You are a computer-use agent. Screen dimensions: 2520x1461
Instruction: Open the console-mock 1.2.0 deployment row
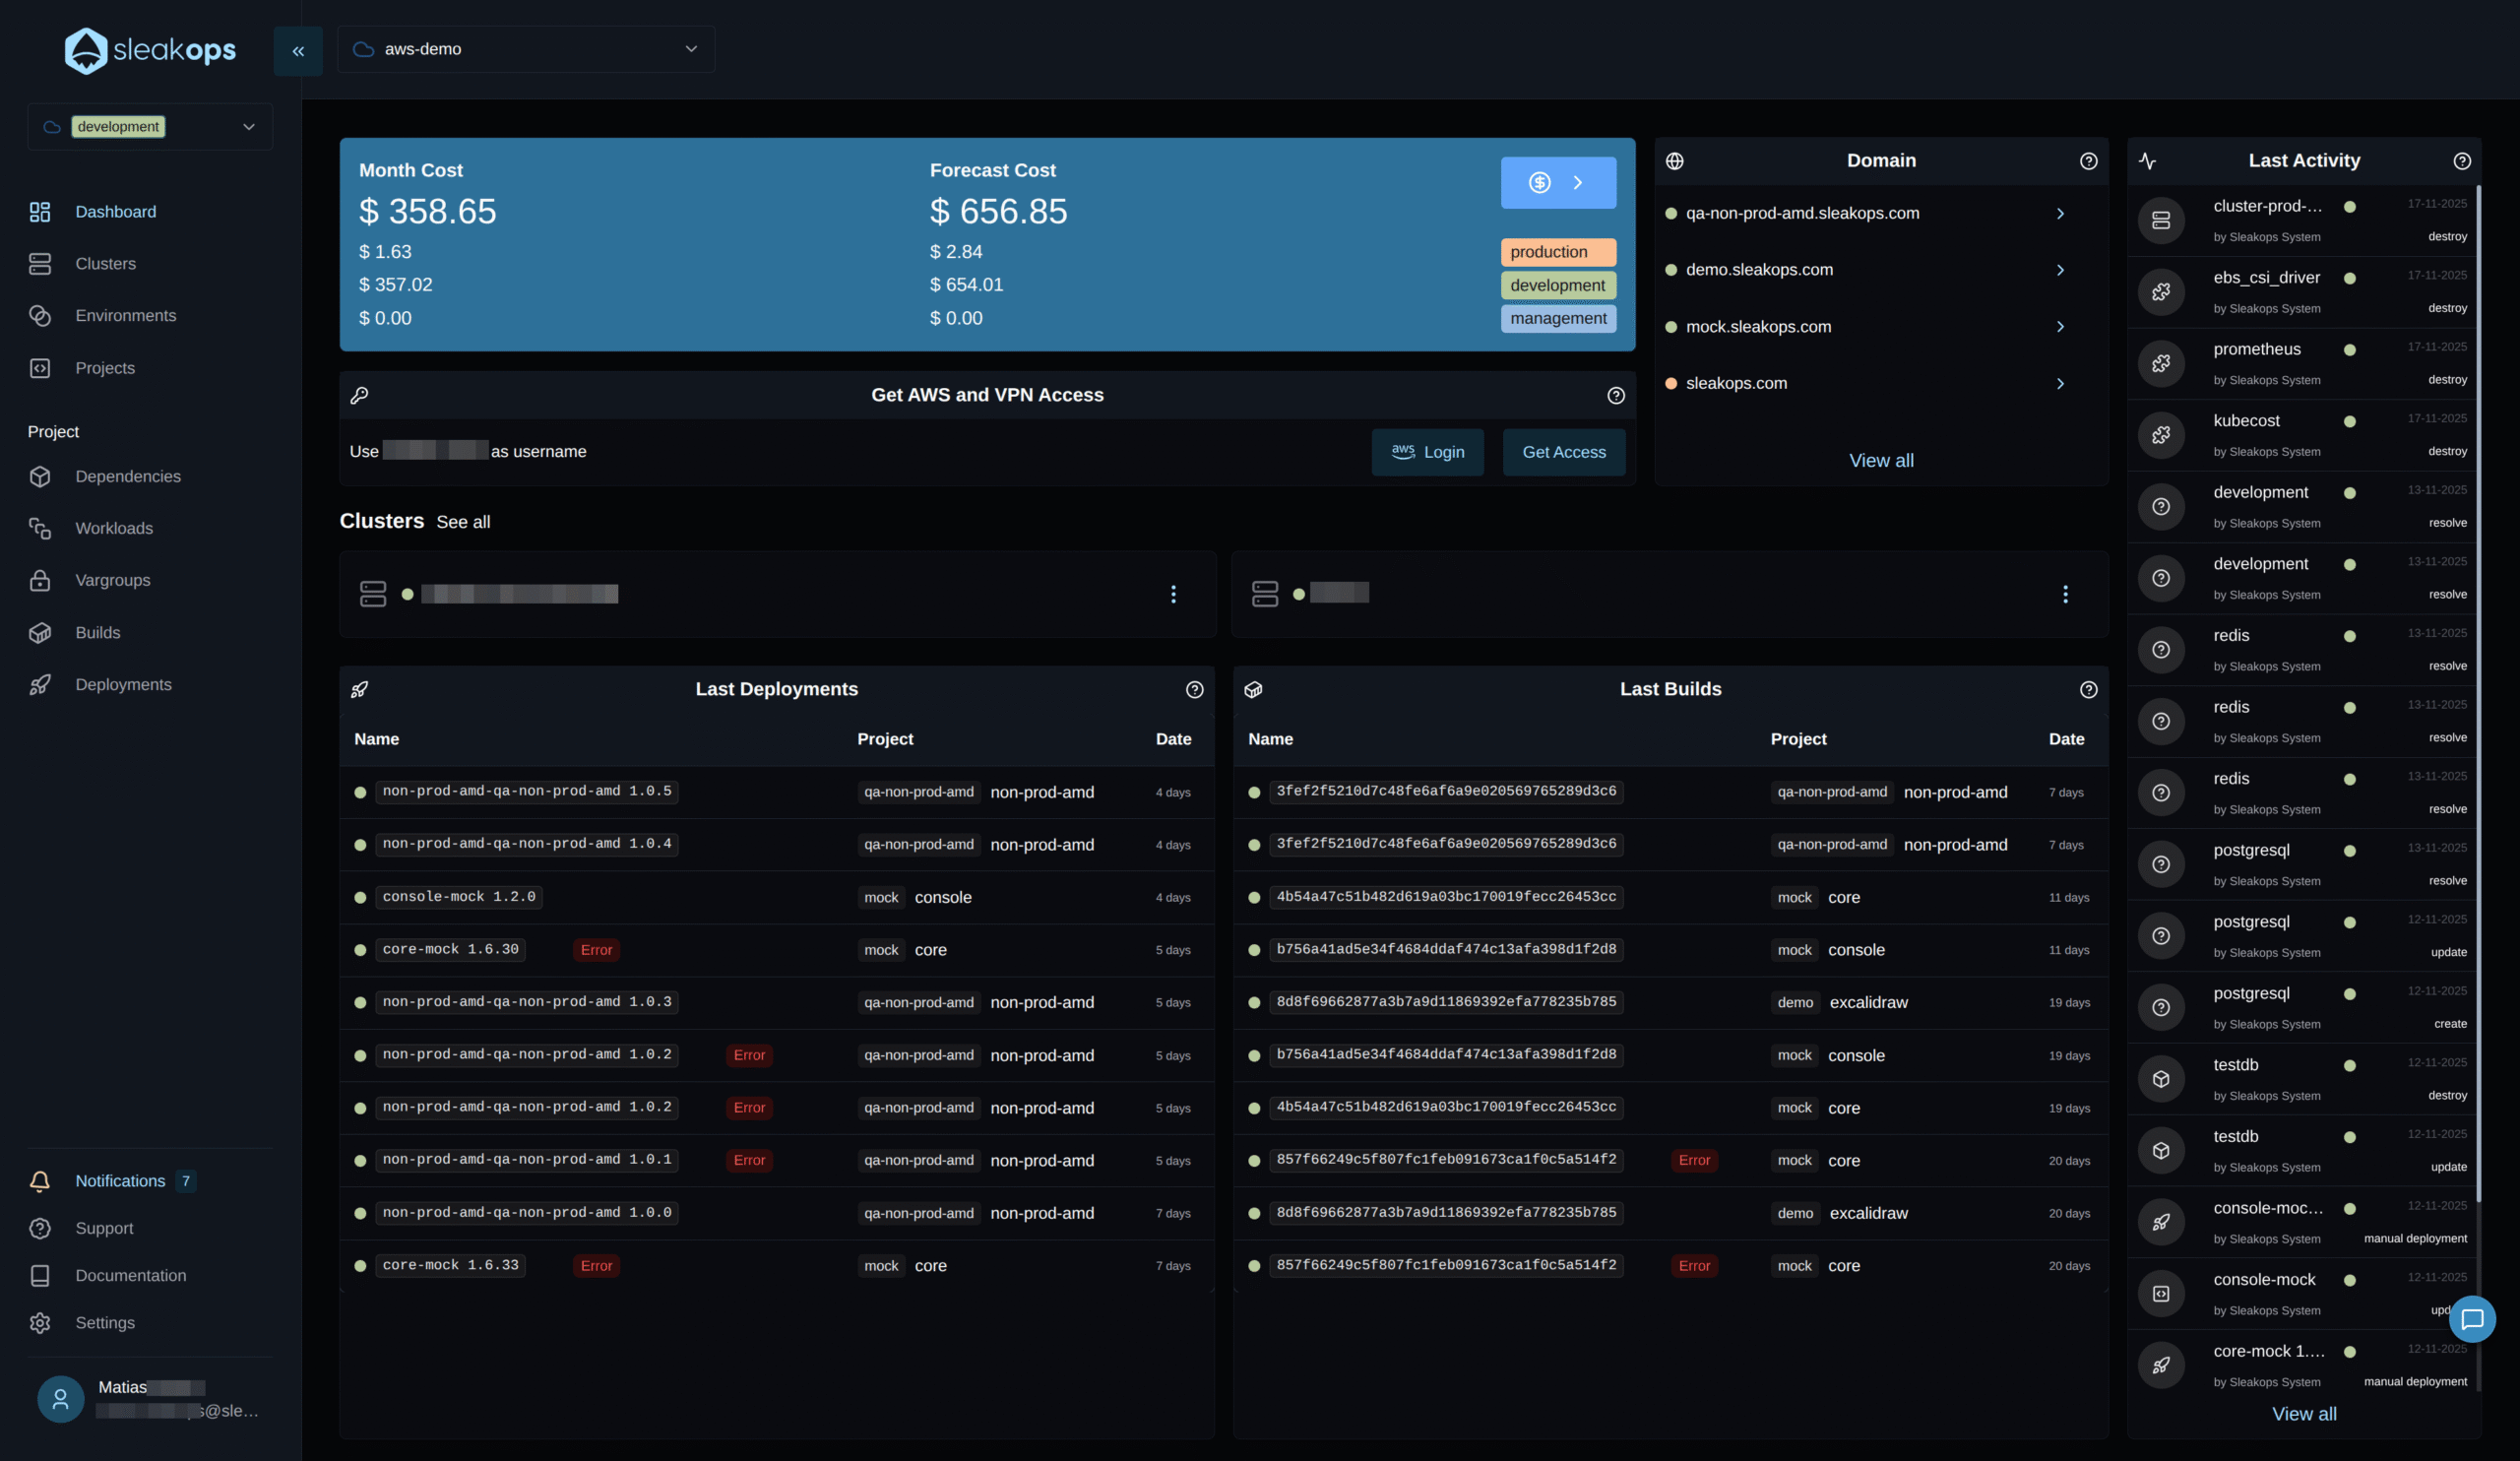(x=459, y=897)
